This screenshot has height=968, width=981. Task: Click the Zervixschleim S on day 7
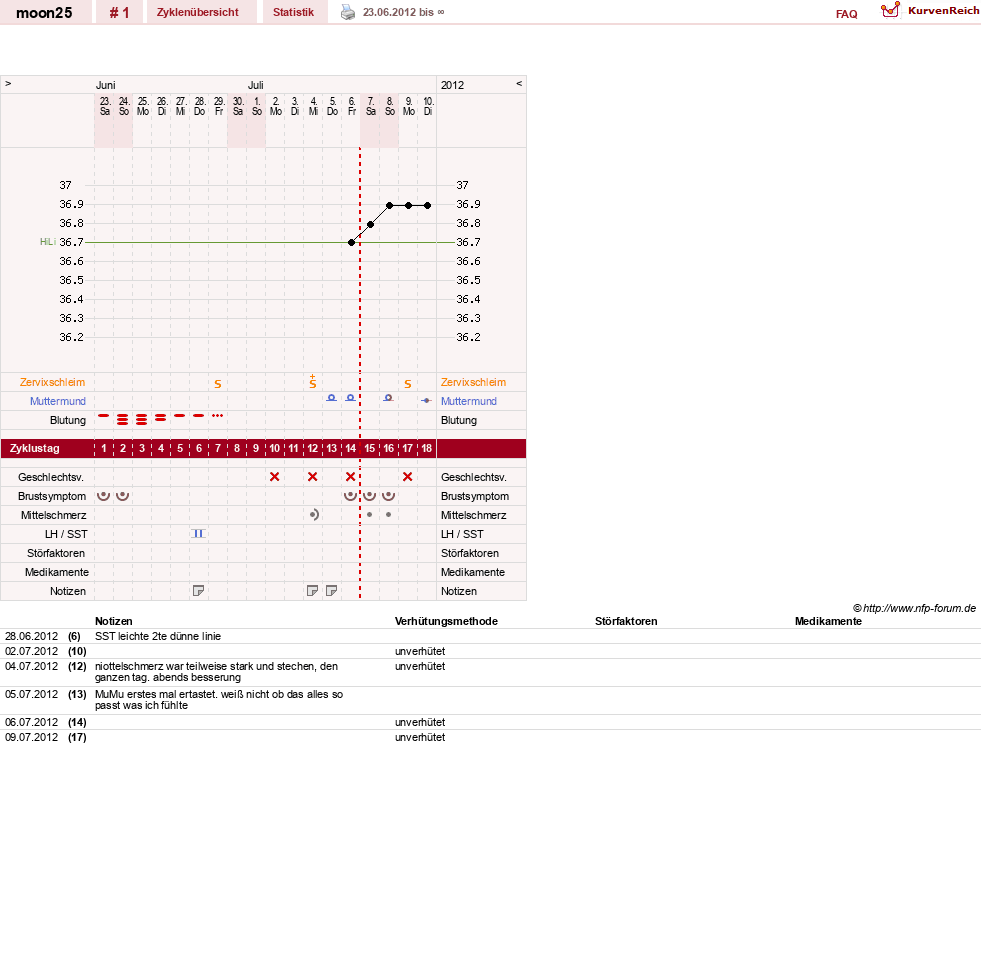click(218, 384)
